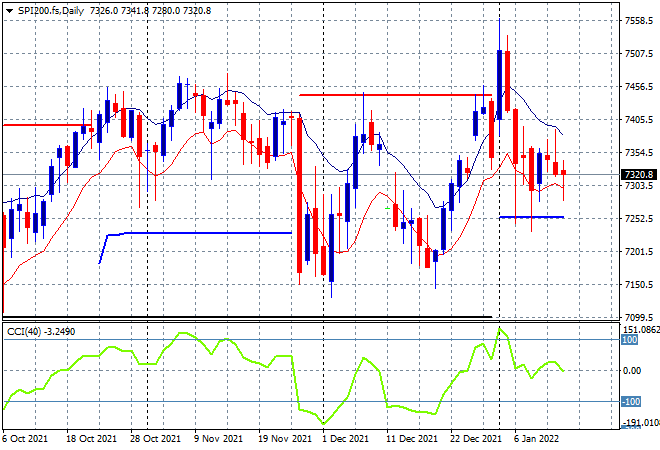Viewport: 660px width, 450px height.
Task: Click the tallest blue candle near 7558.5 high
Action: 500,84
